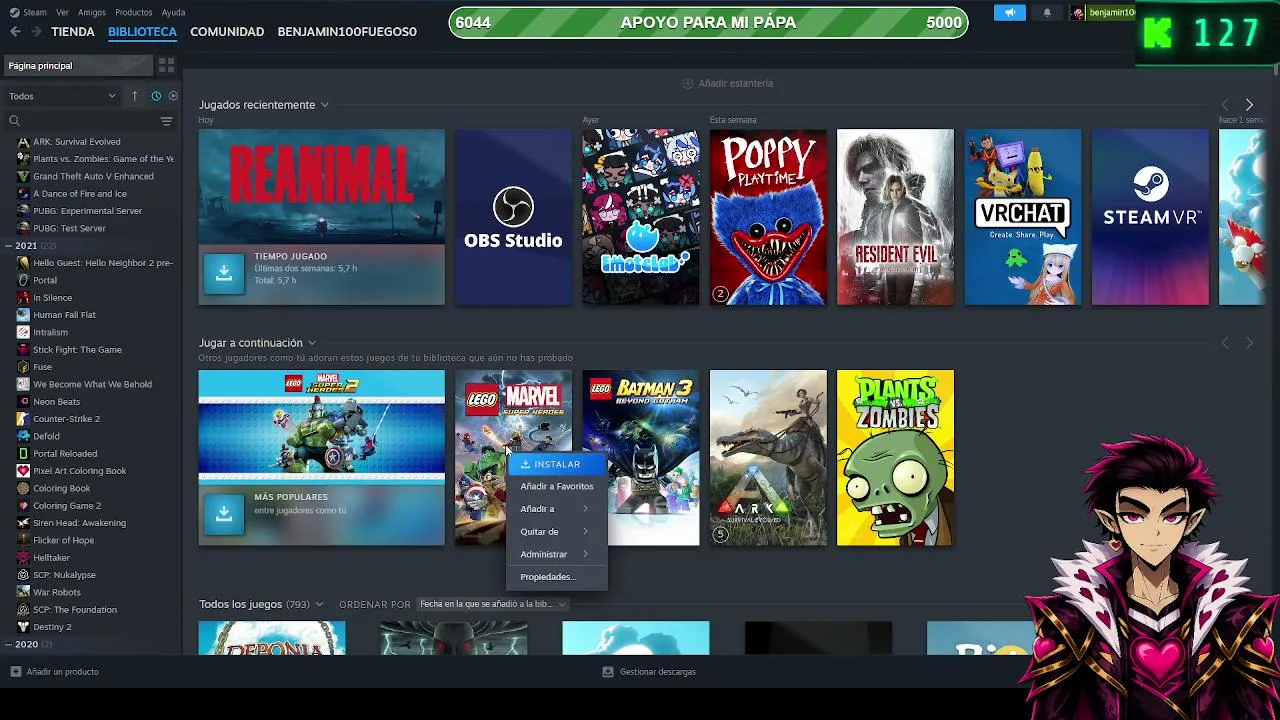Go back with the left navigation arrow

coord(15,32)
